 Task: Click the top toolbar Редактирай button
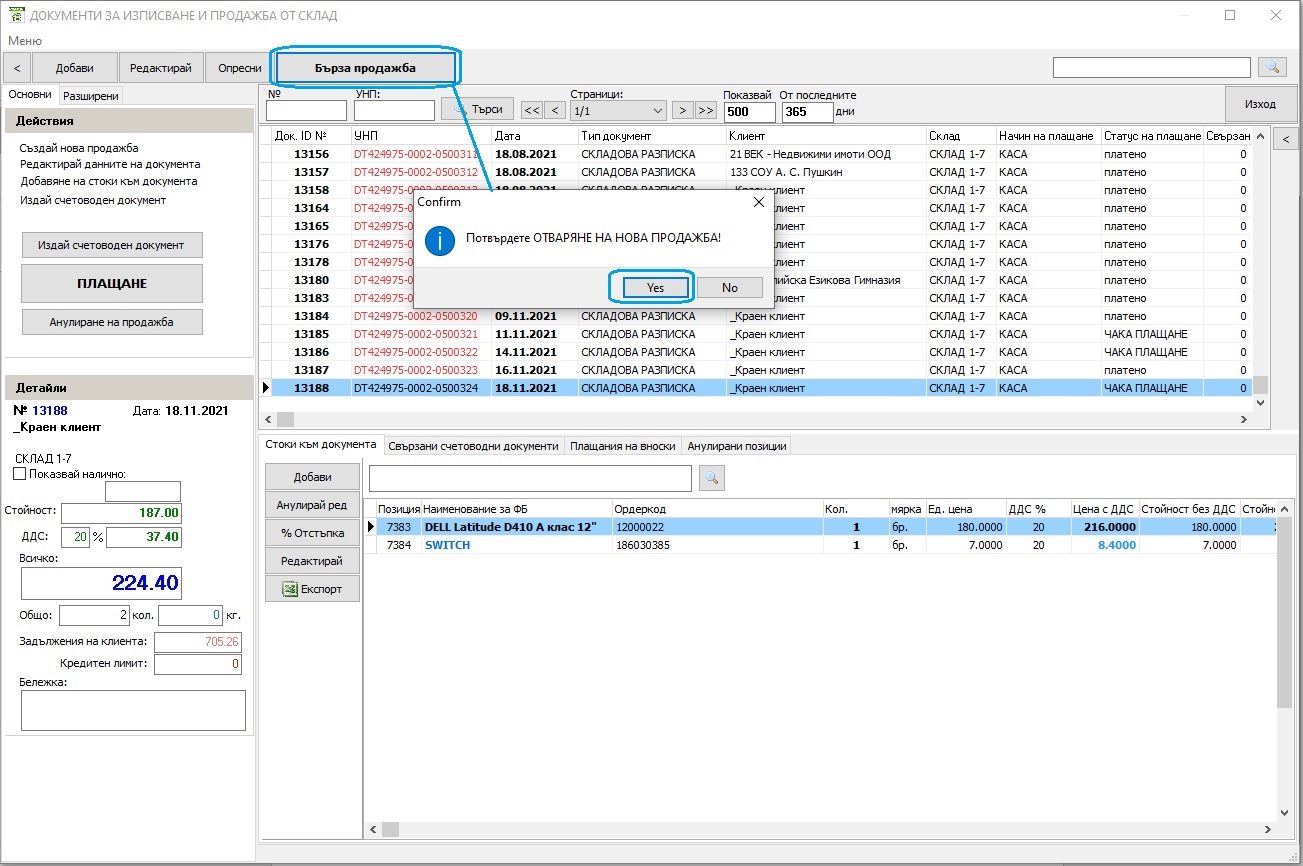point(161,68)
